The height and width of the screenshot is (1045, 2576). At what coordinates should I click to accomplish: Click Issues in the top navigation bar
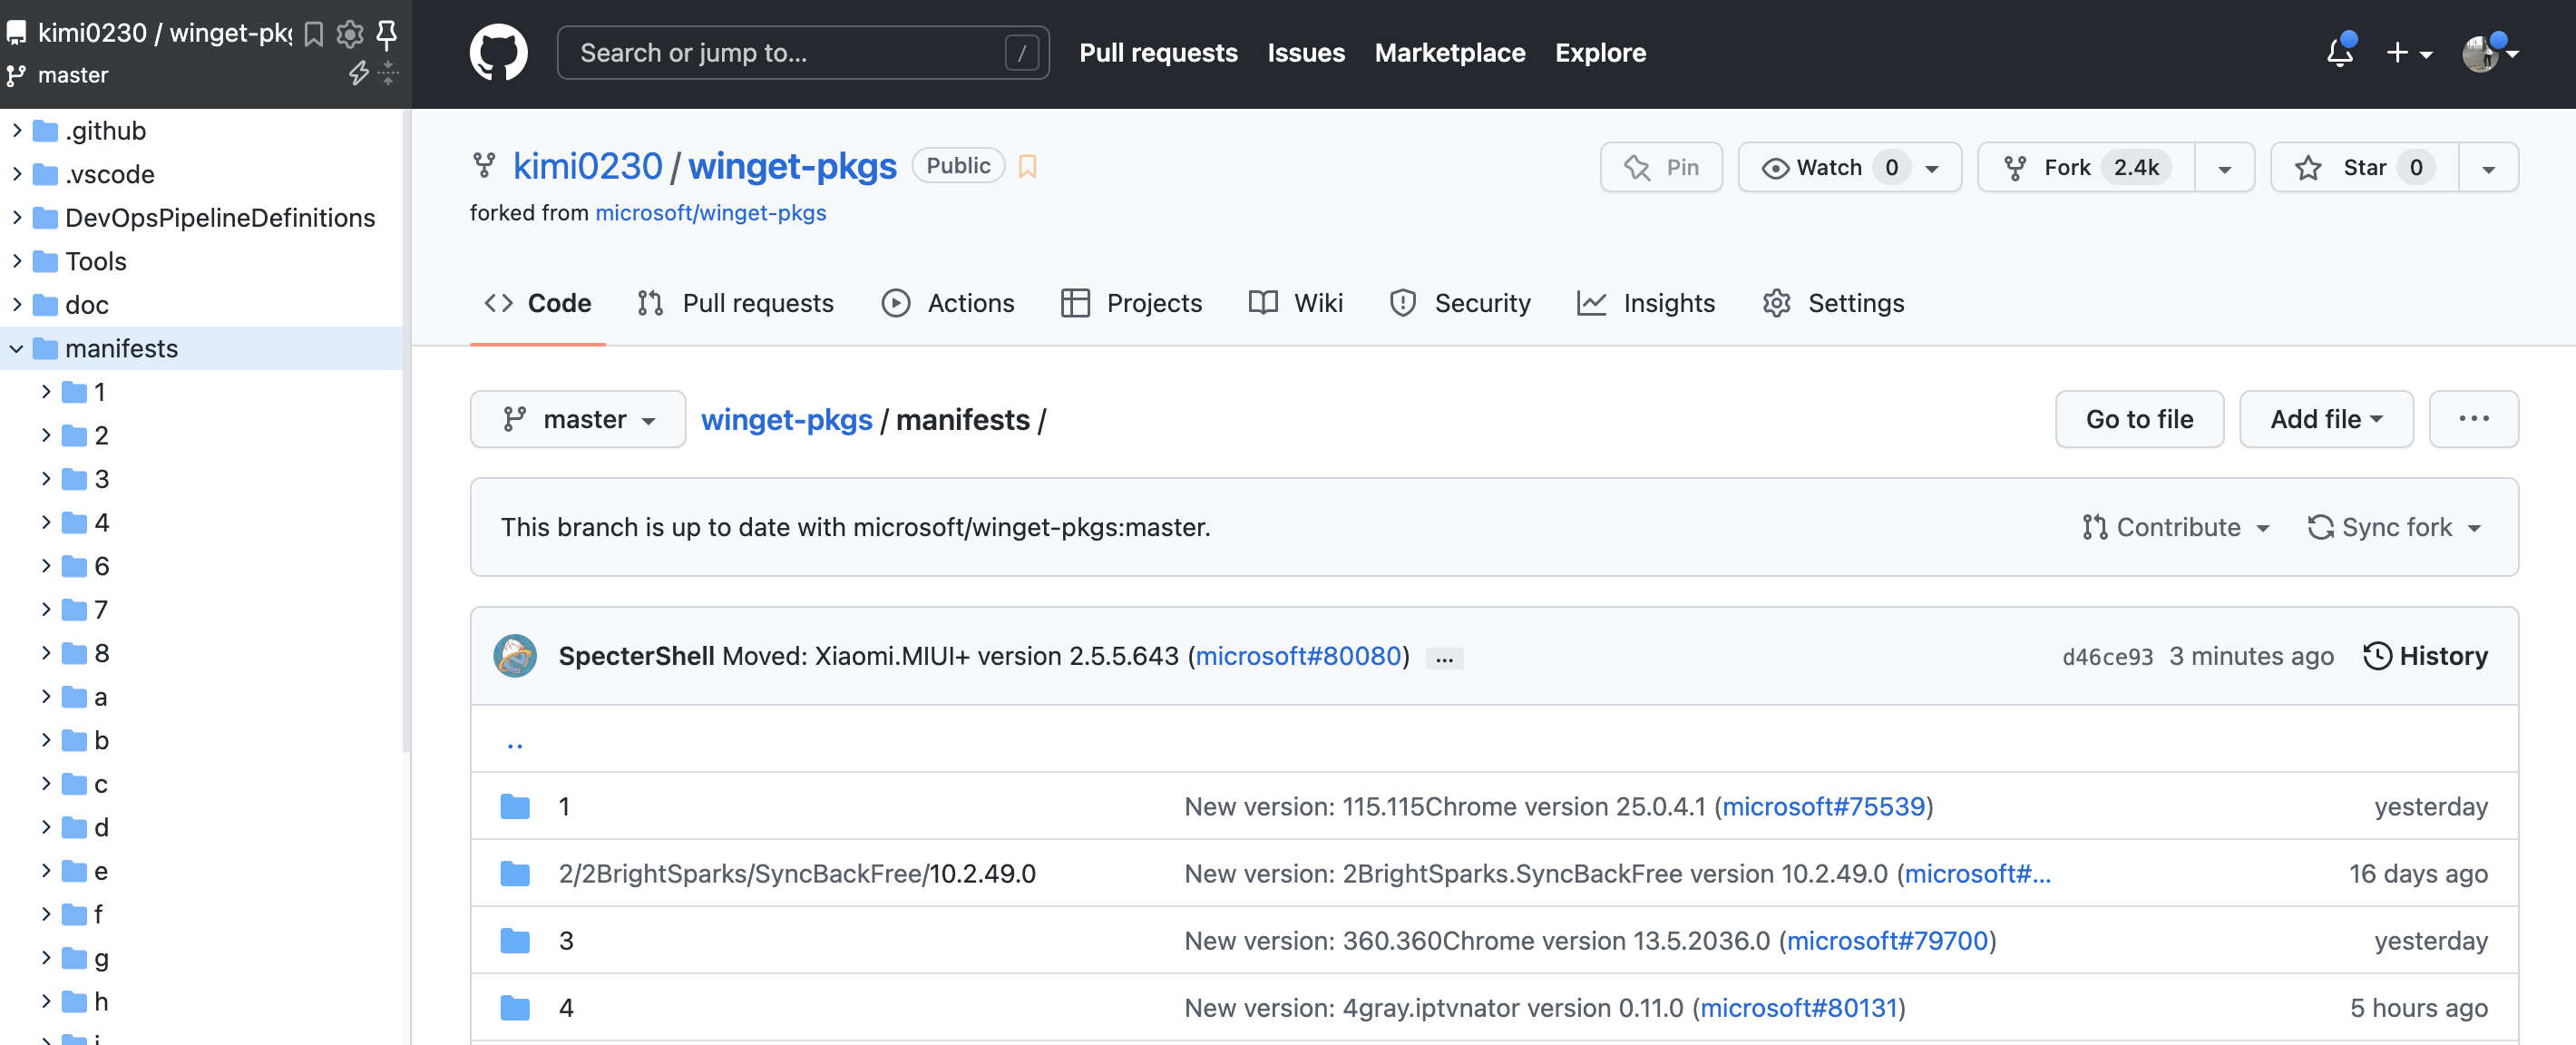click(1306, 53)
